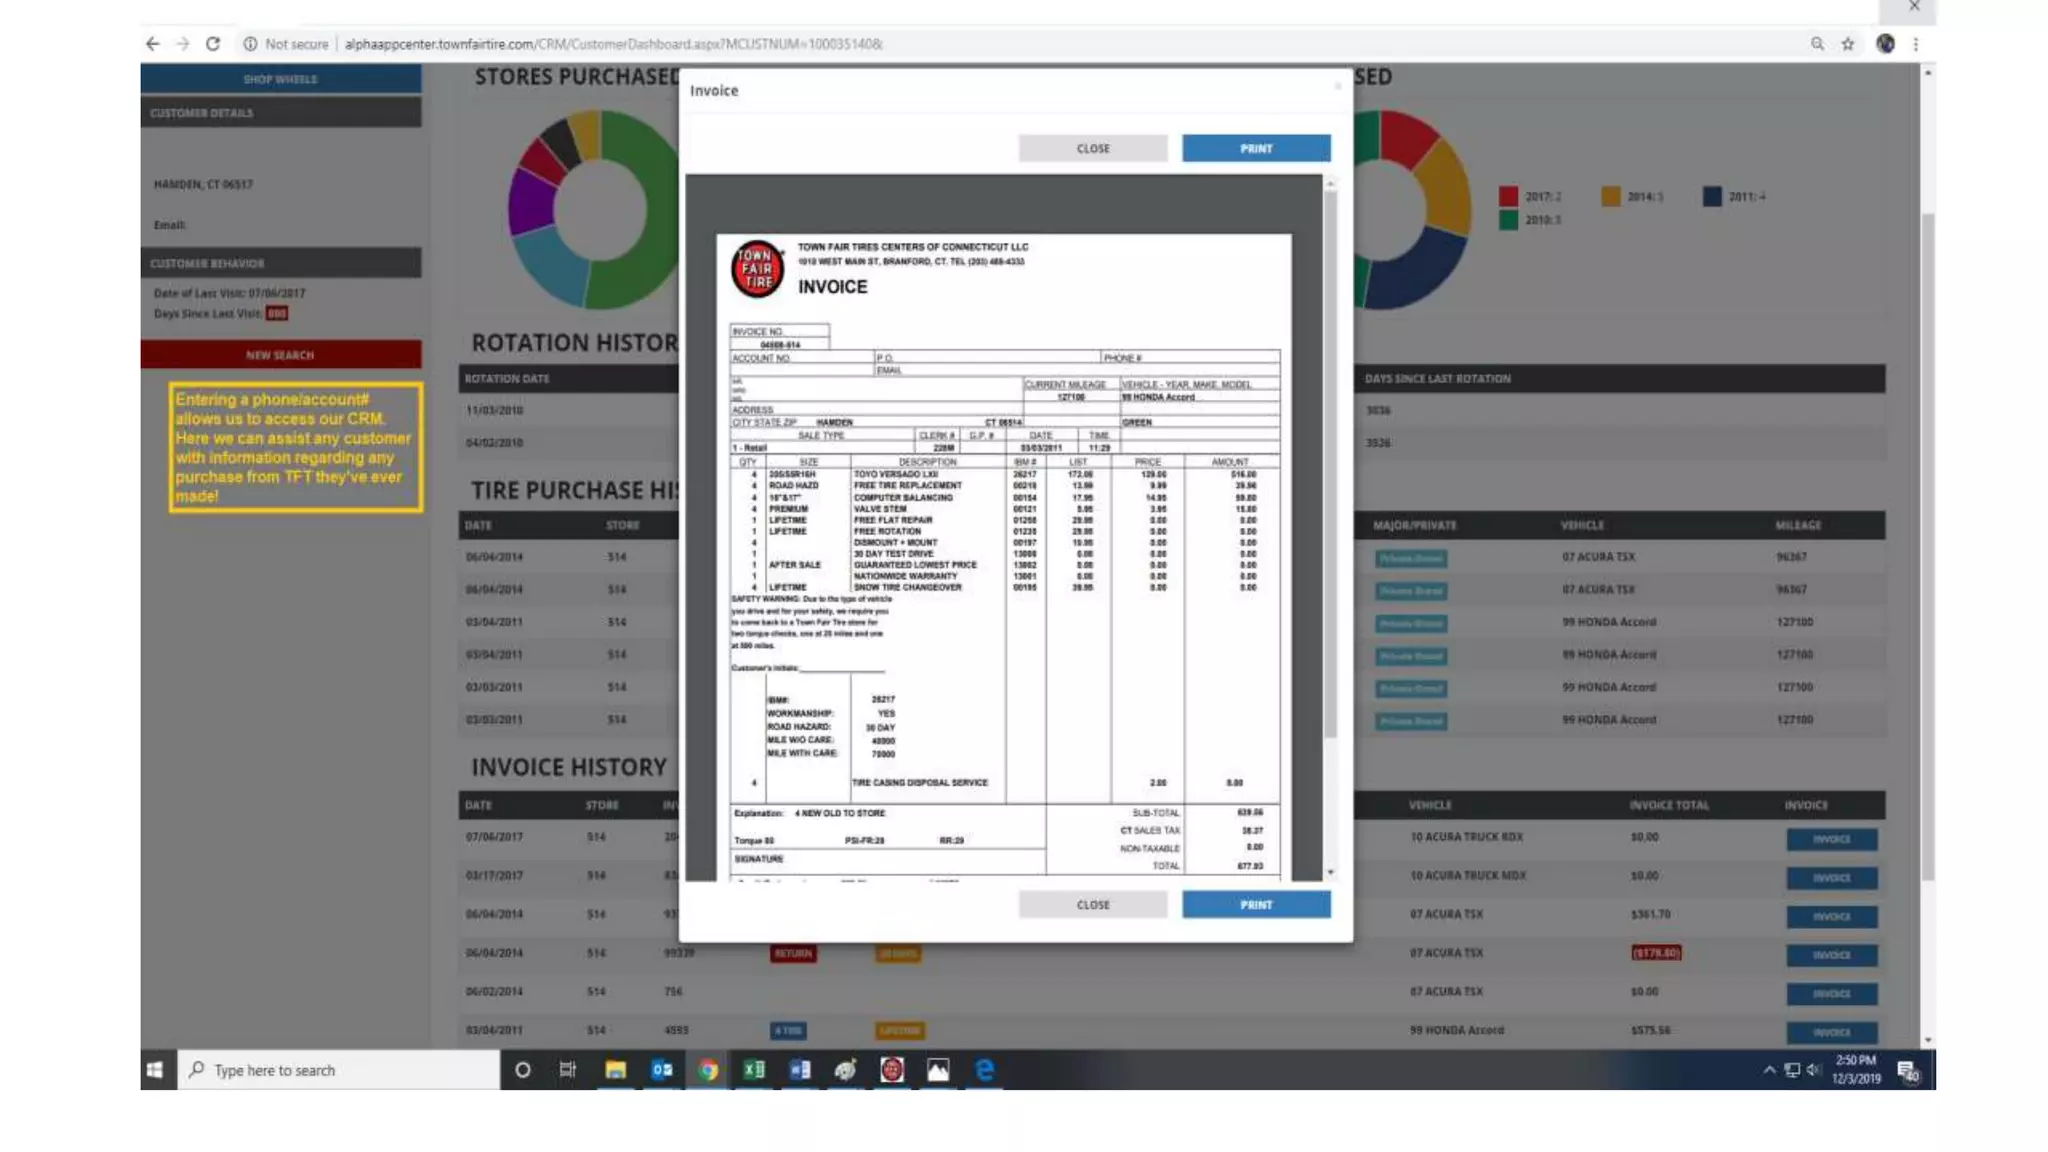Open the Chrome profile avatar
2048x1152 pixels.
[x=1885, y=44]
